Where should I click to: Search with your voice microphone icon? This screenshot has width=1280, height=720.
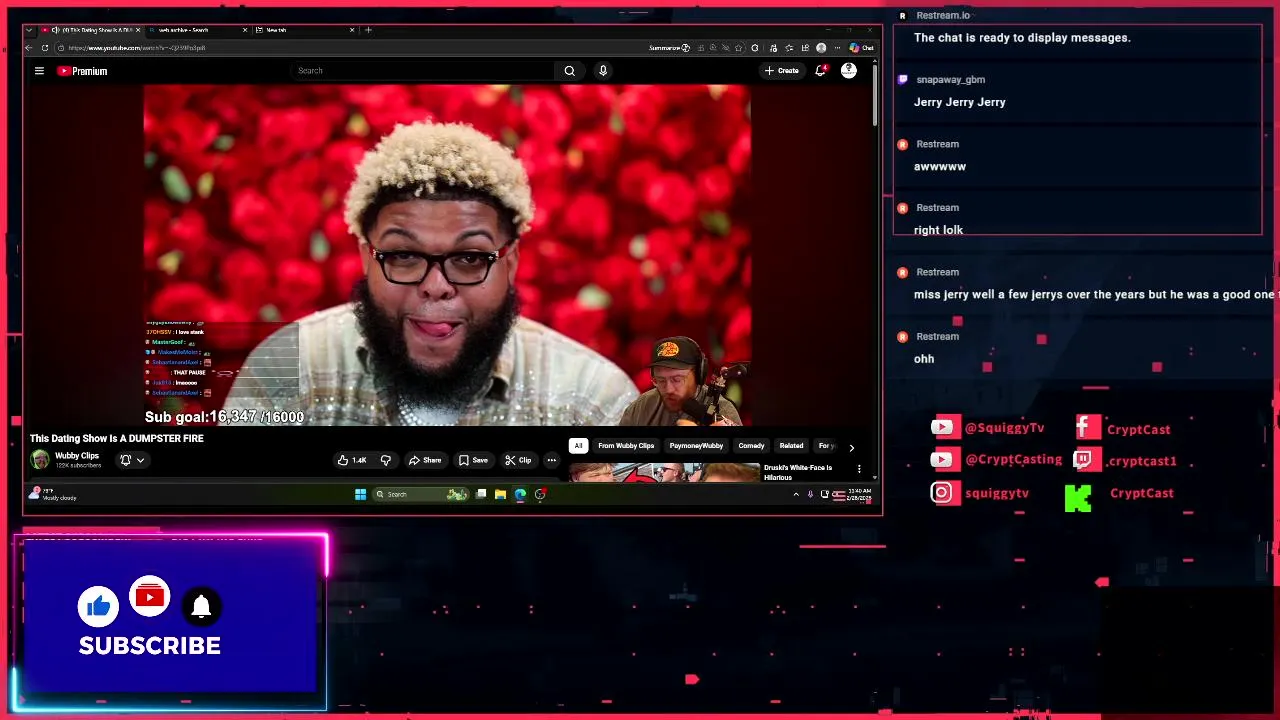pos(603,71)
